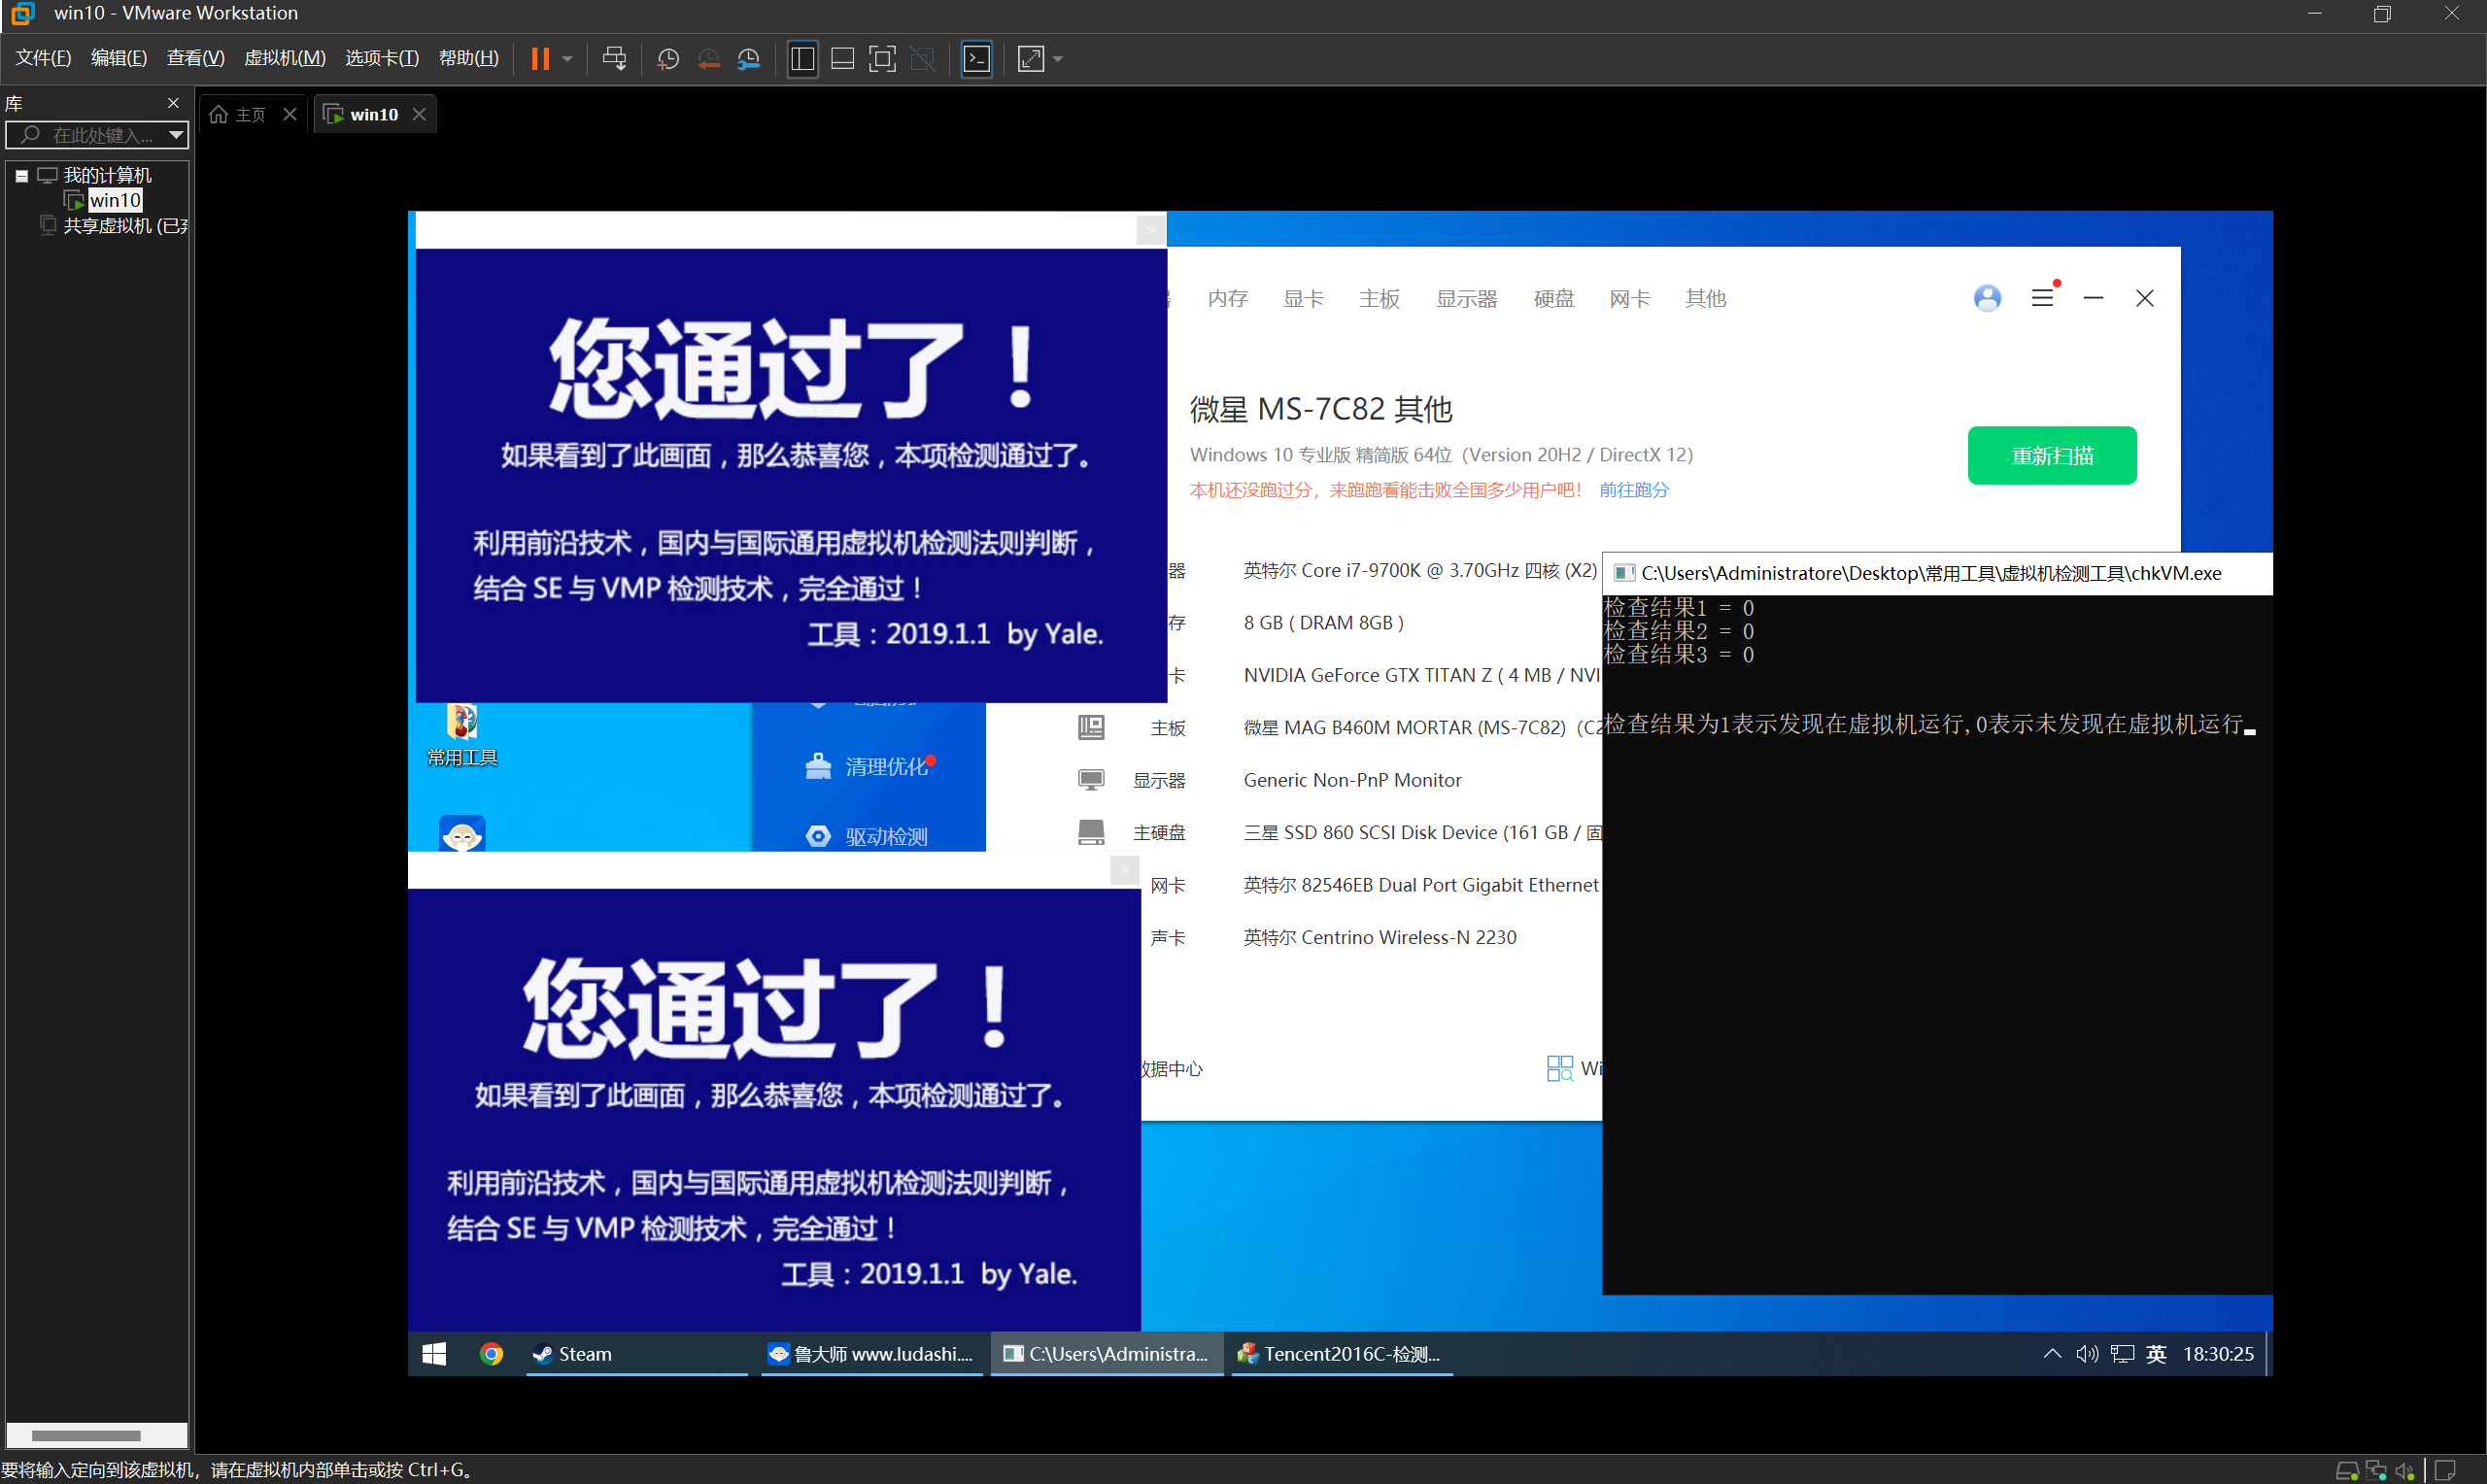Click the 显示器 monitor row icon
Screen dimensions: 2487x1484
point(1090,779)
